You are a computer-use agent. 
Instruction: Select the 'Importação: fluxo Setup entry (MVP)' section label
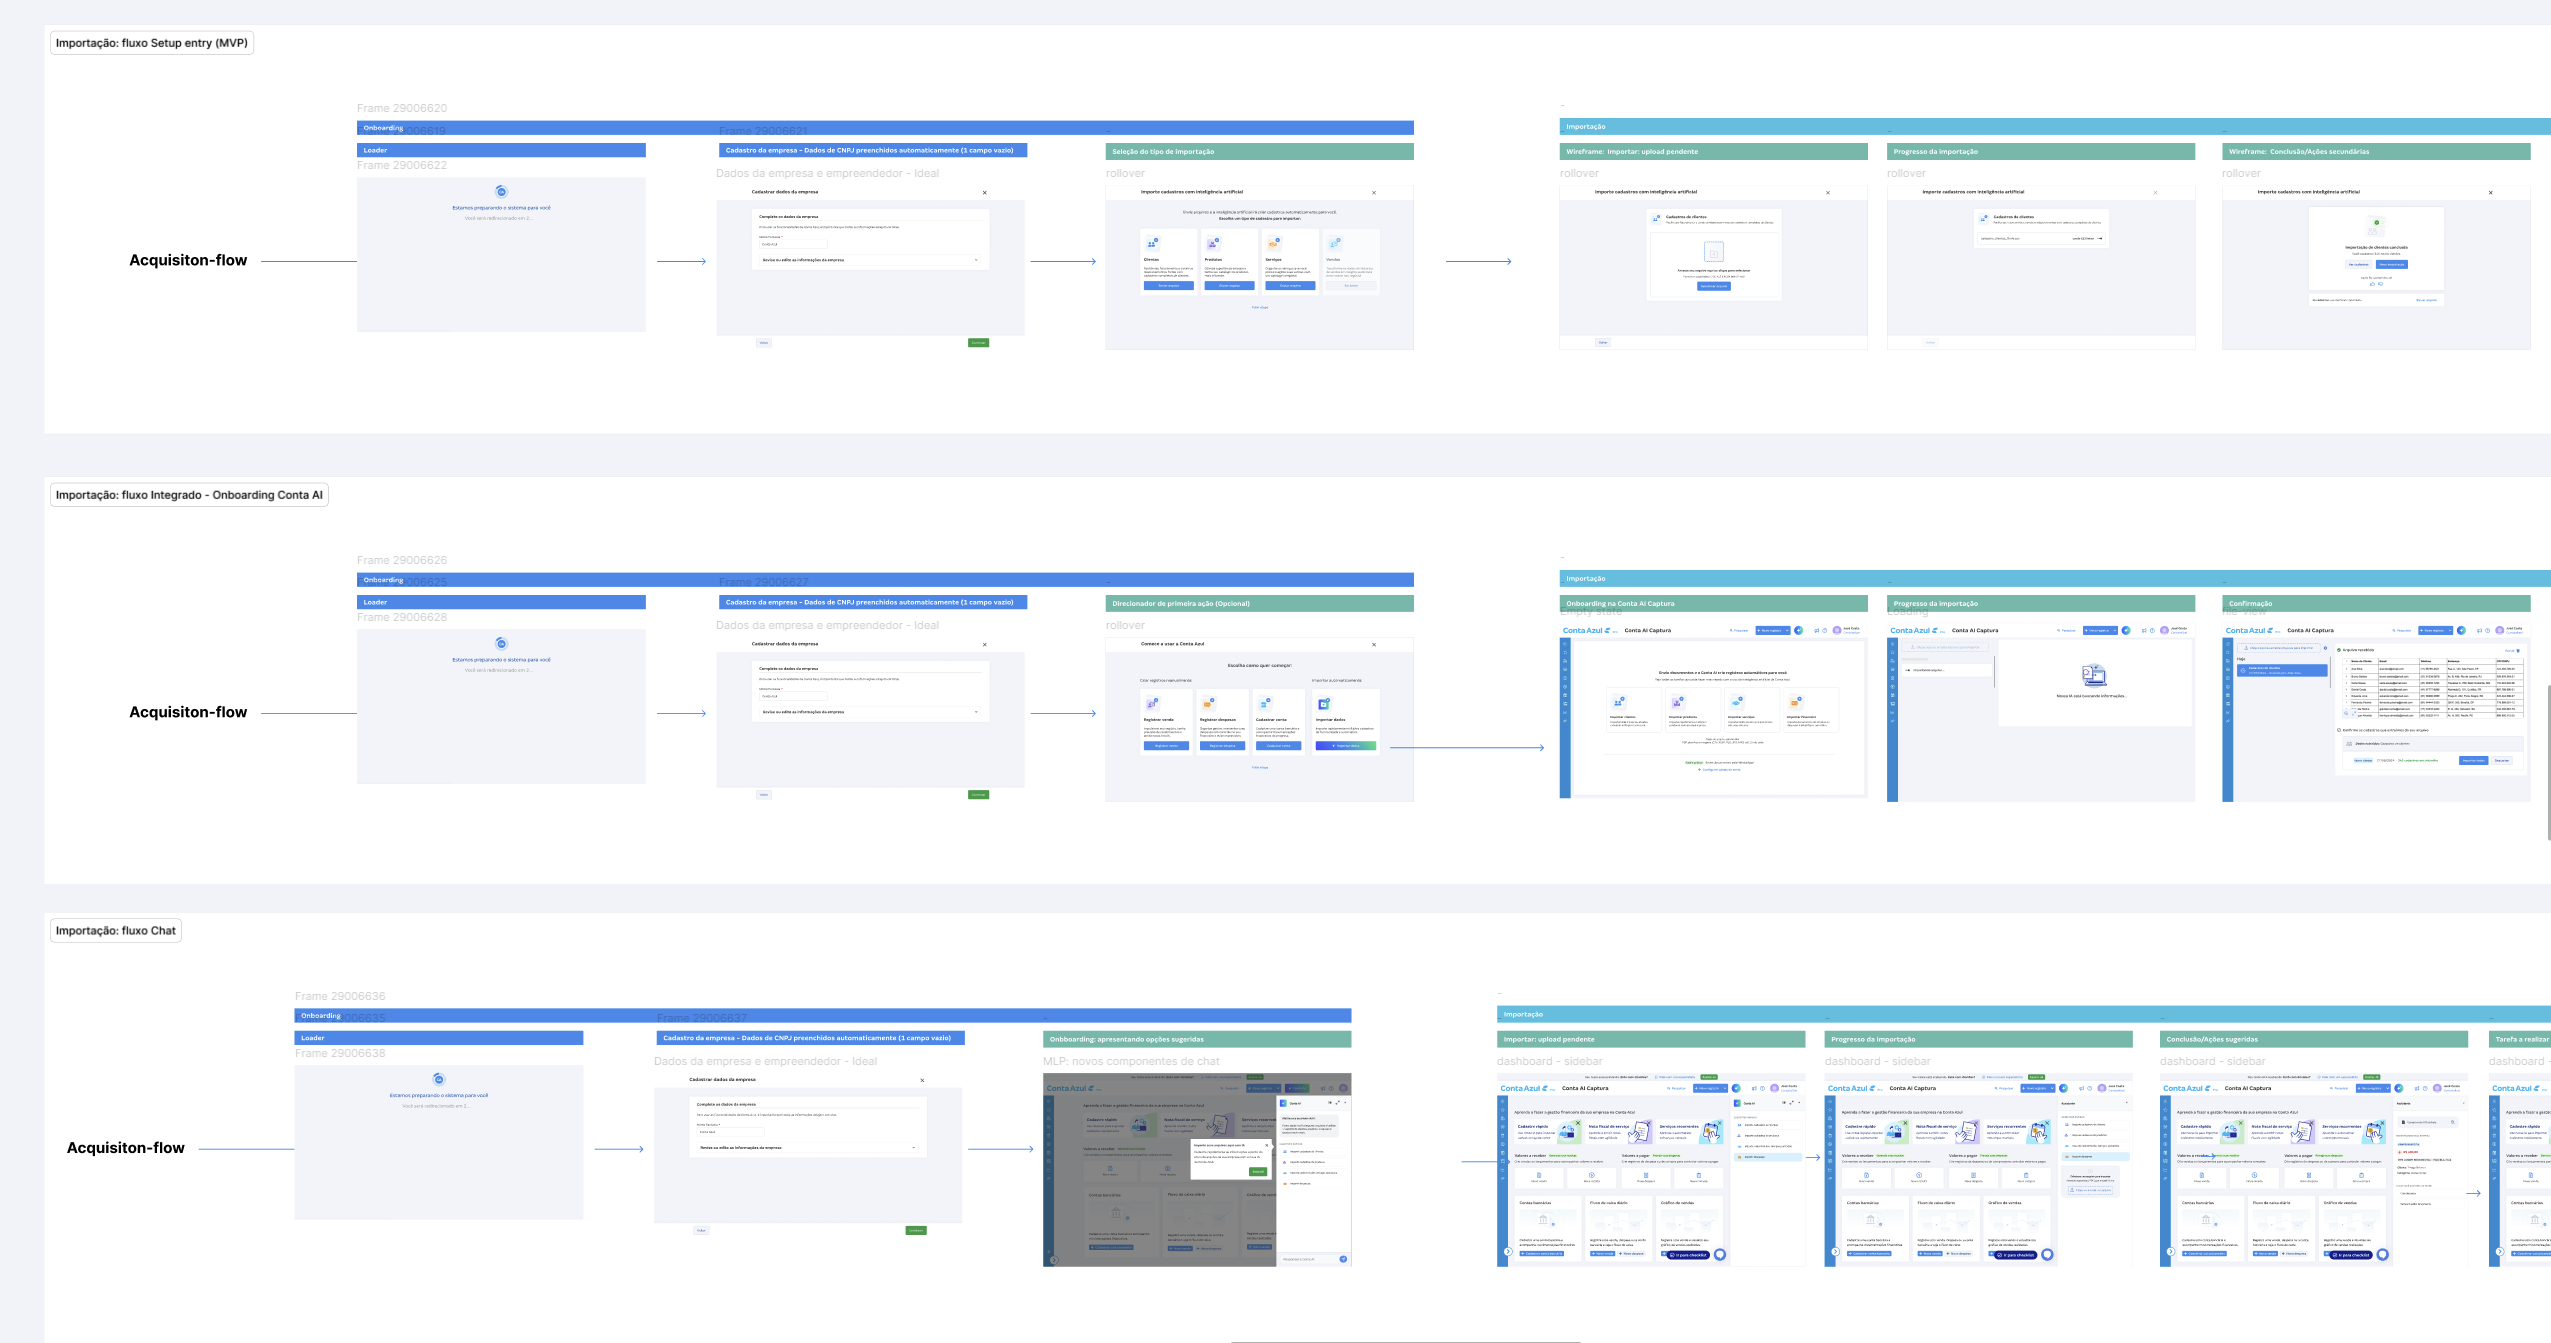(152, 43)
